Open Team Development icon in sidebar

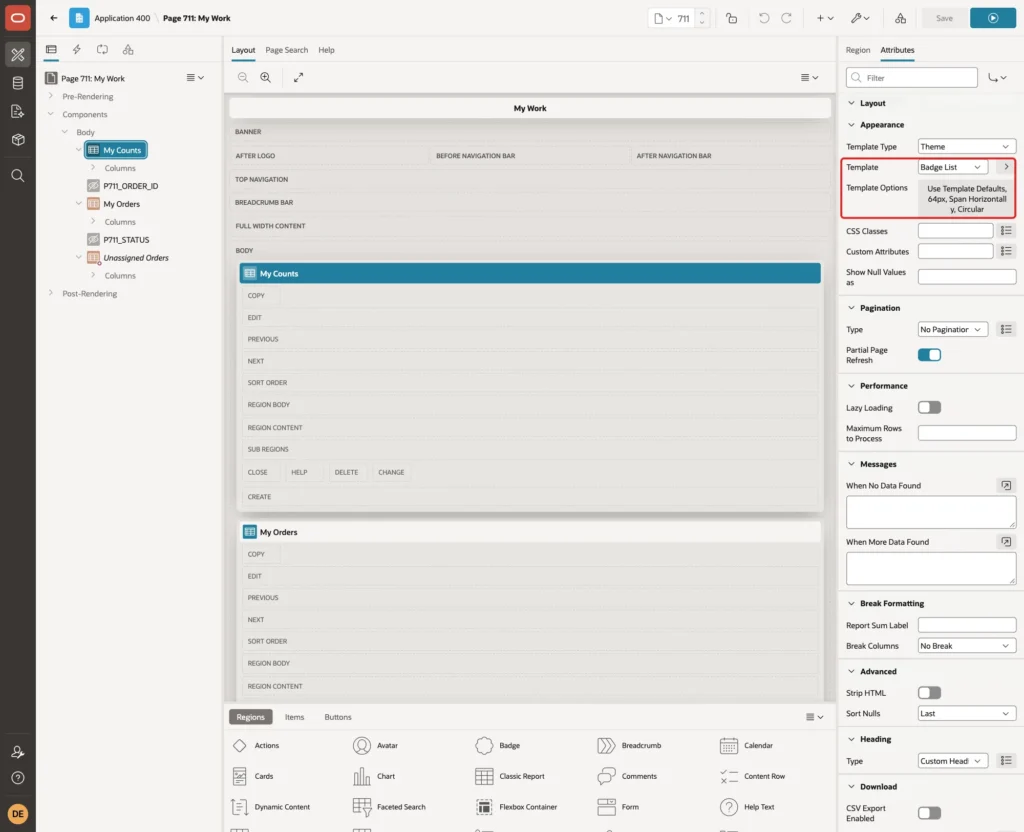pos(18,112)
